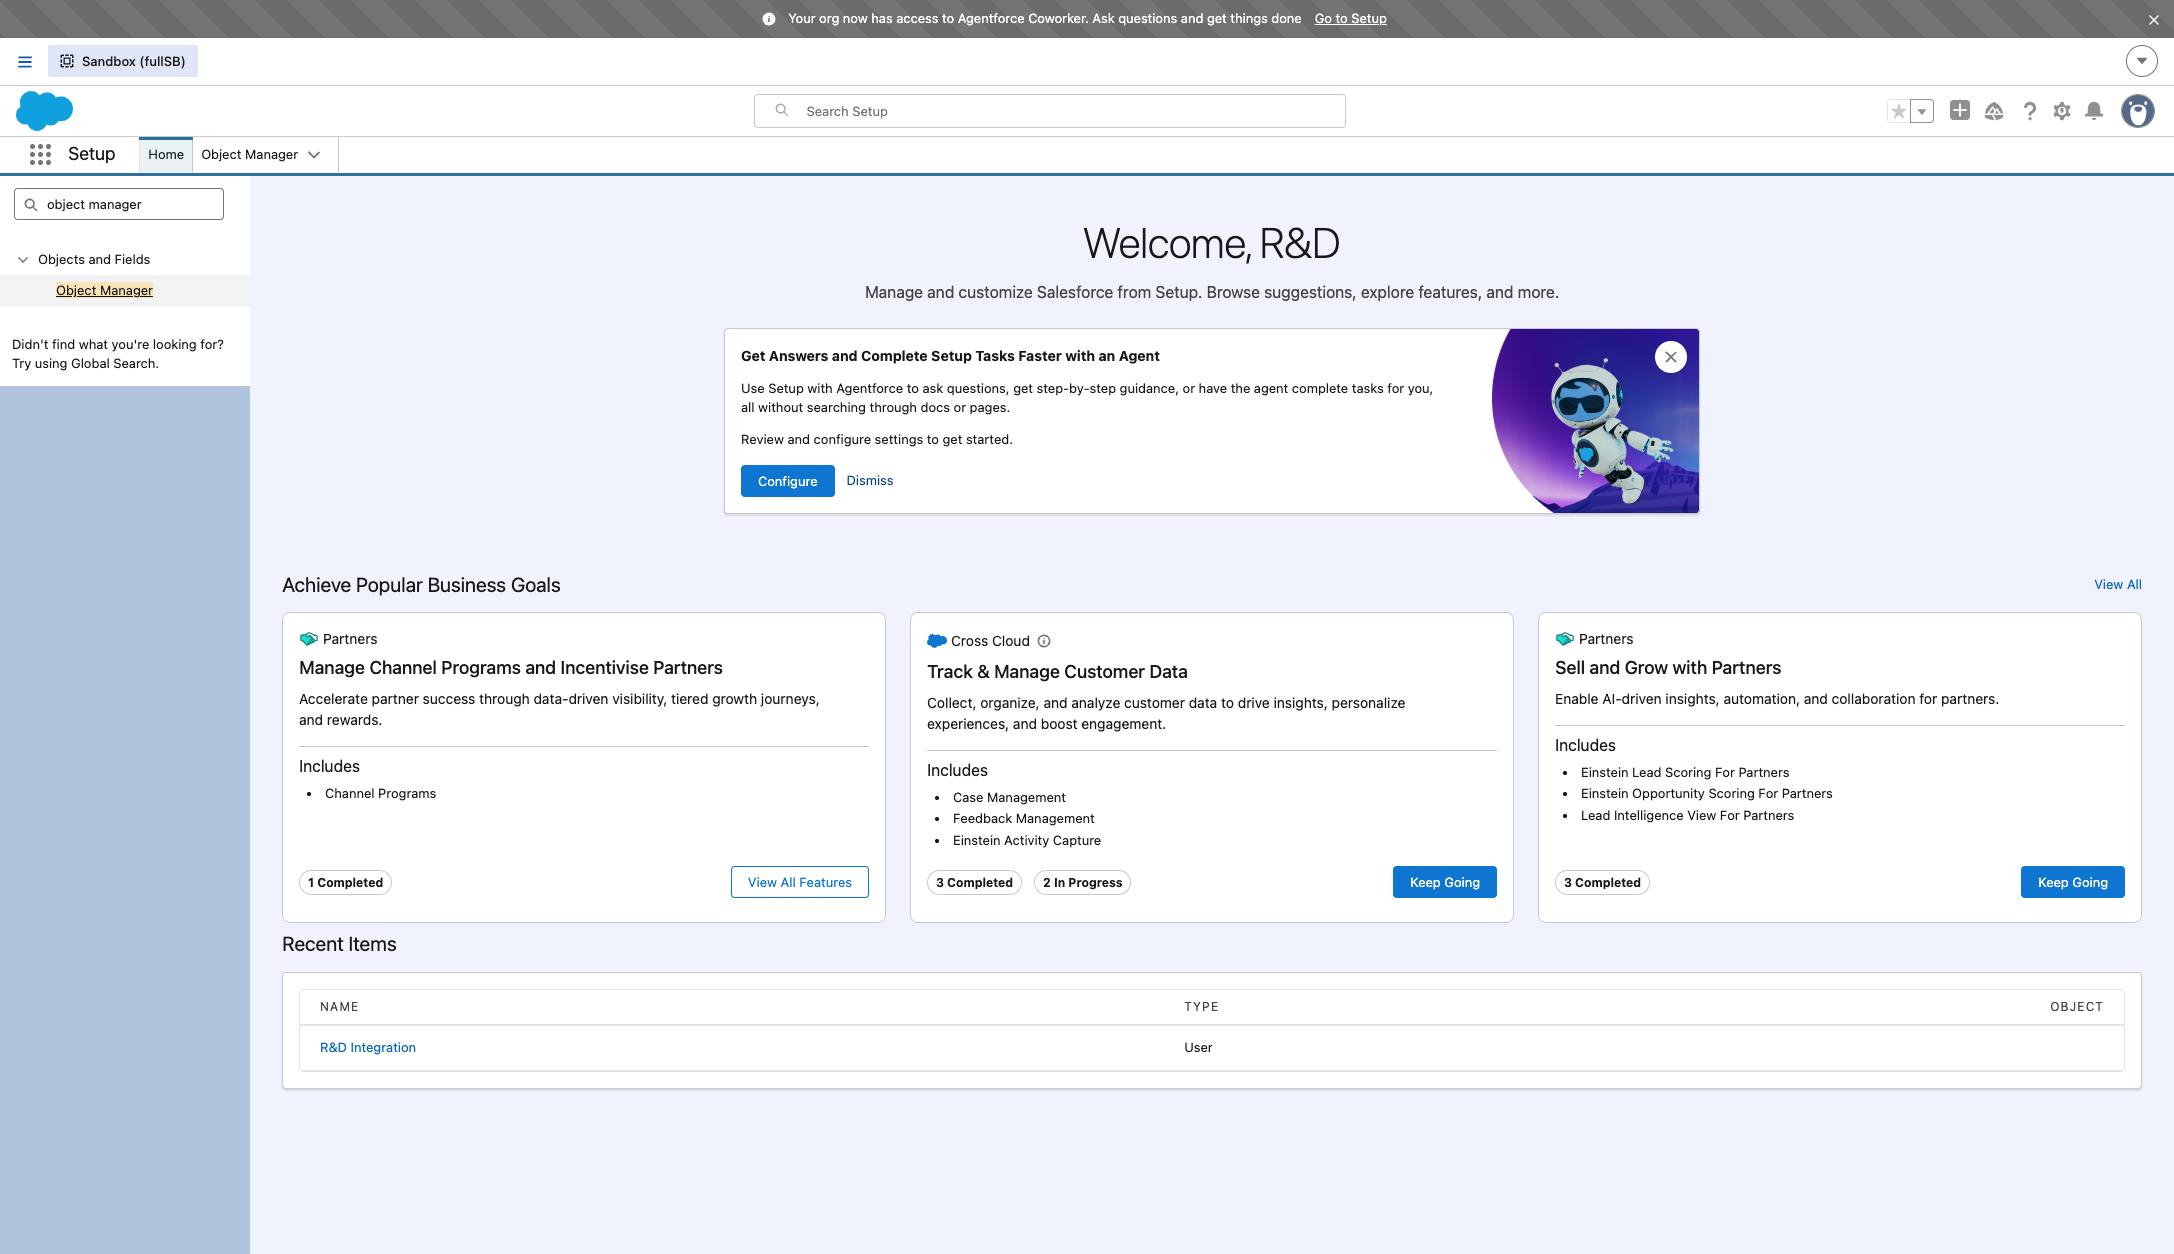Close the Agentforce setup promo card
Image resolution: width=2174 pixels, height=1254 pixels.
[x=1671, y=357]
